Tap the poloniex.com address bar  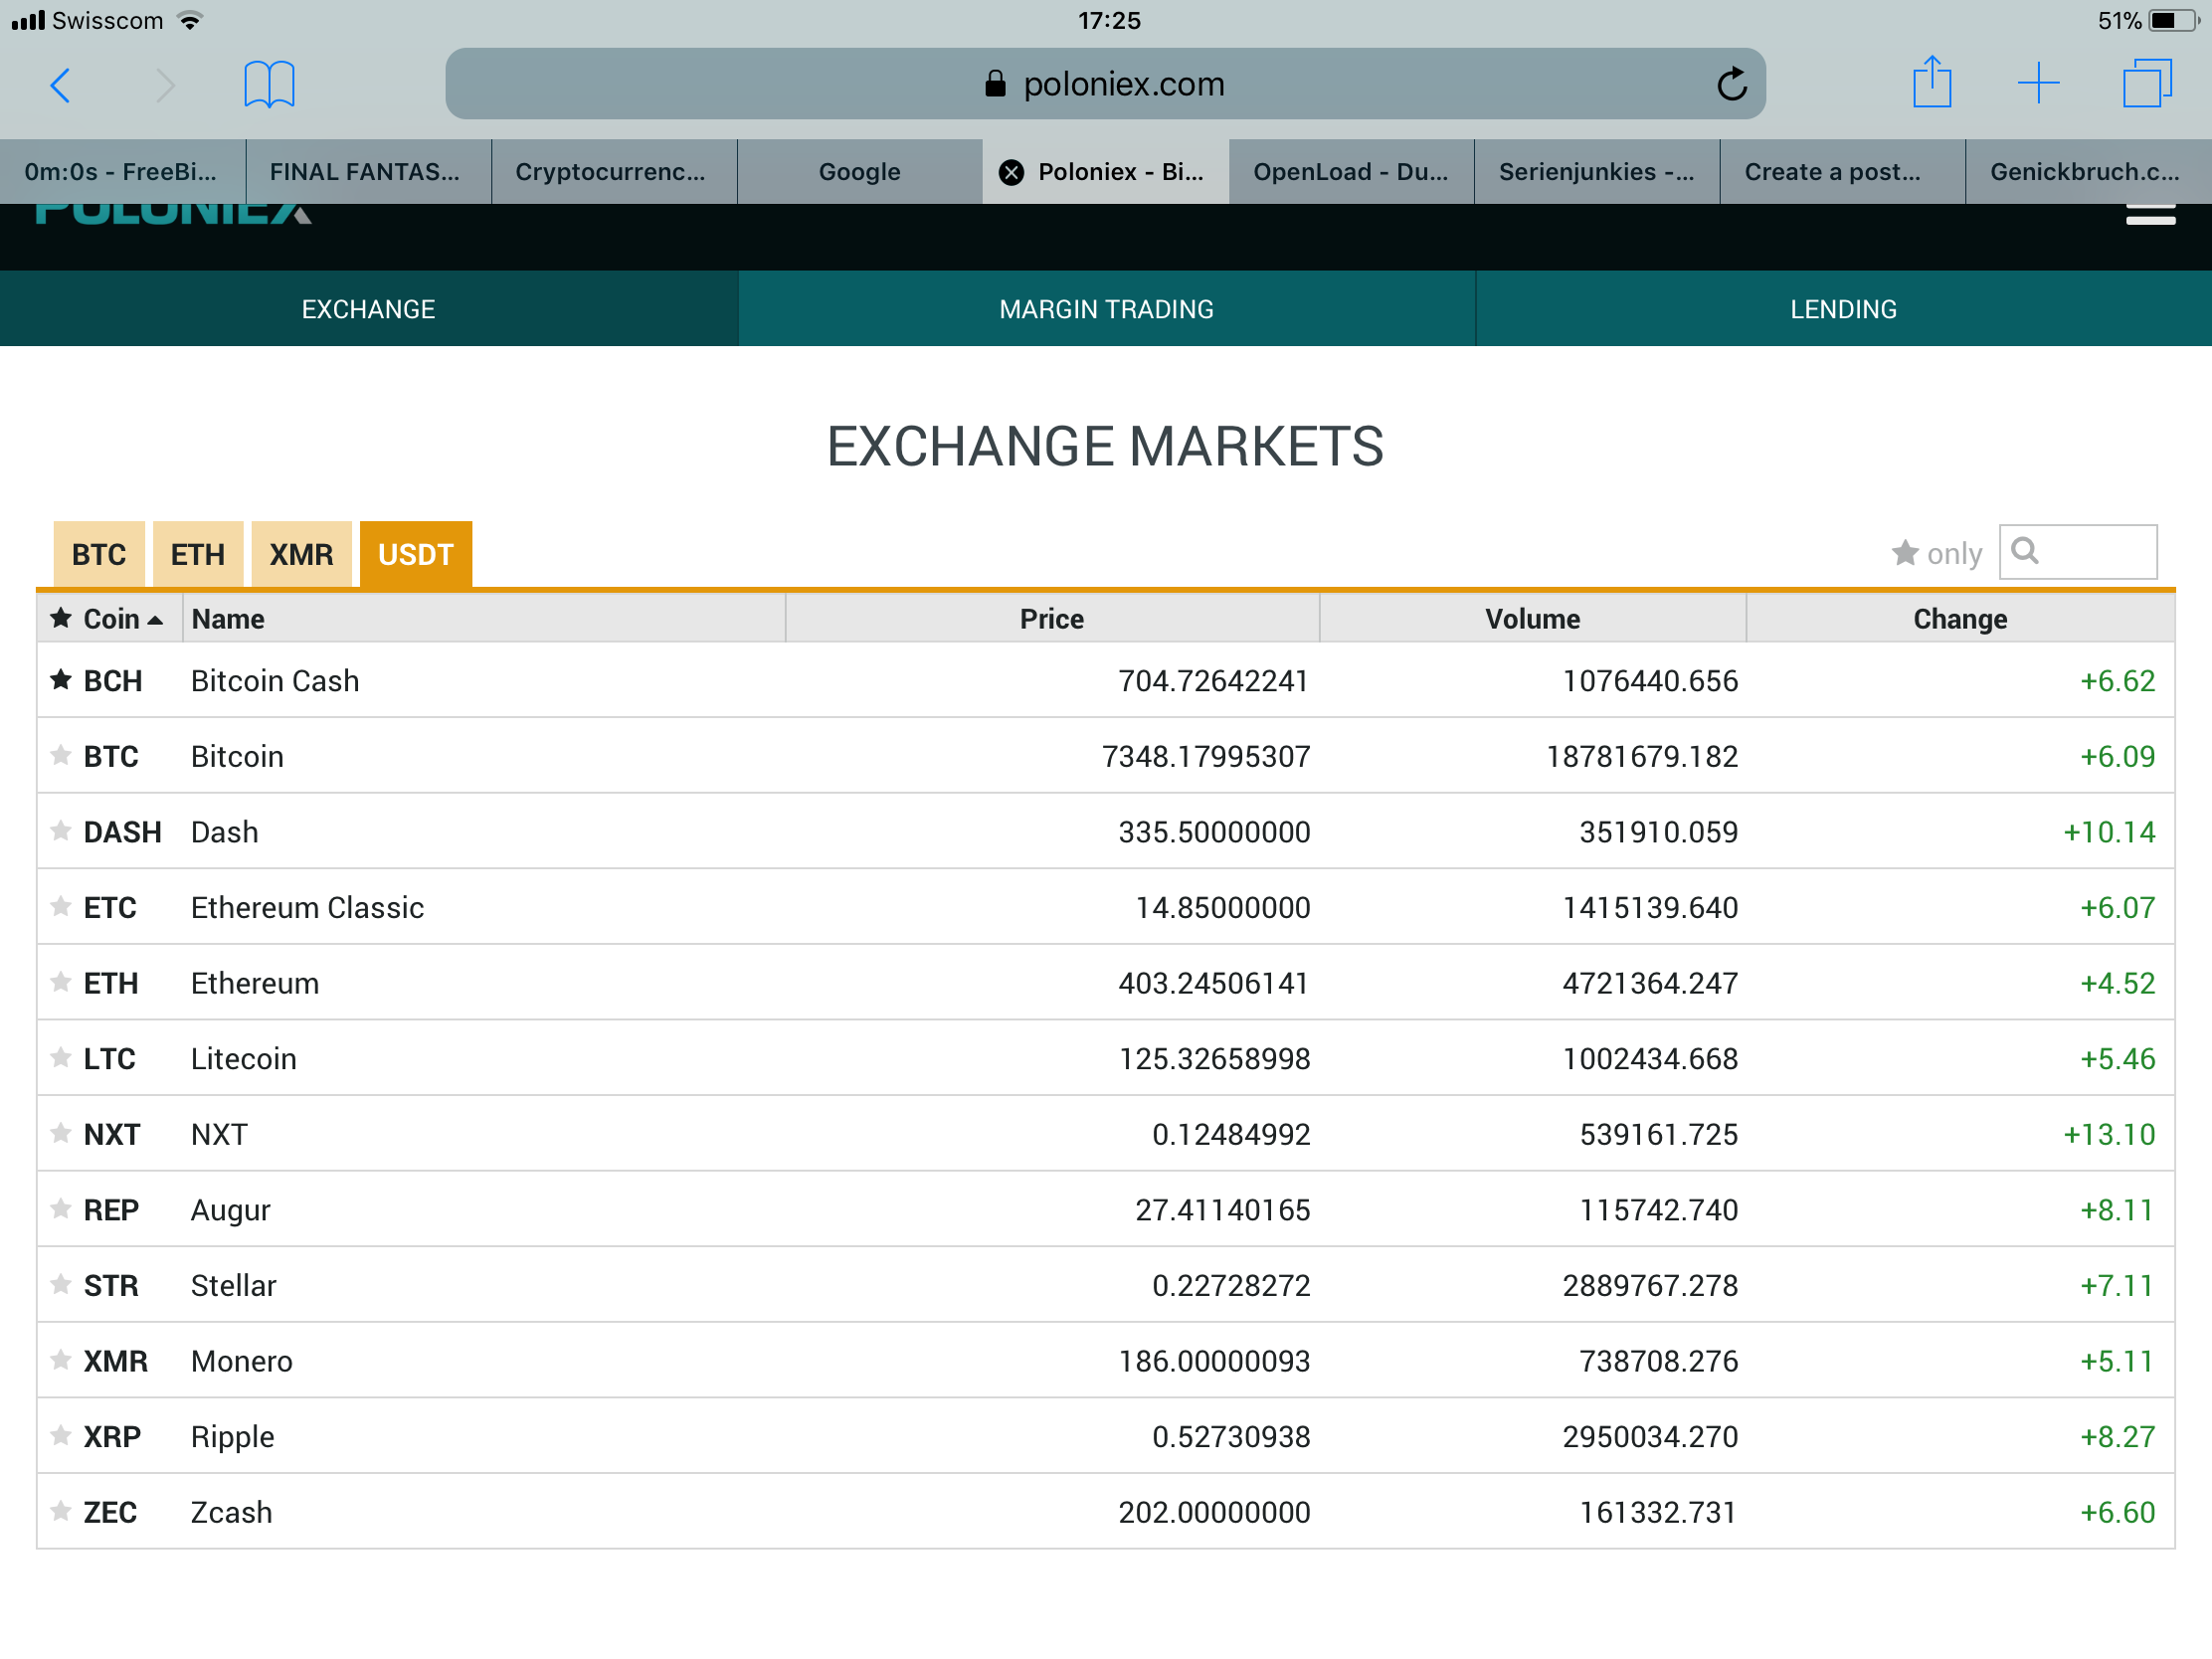1105,84
